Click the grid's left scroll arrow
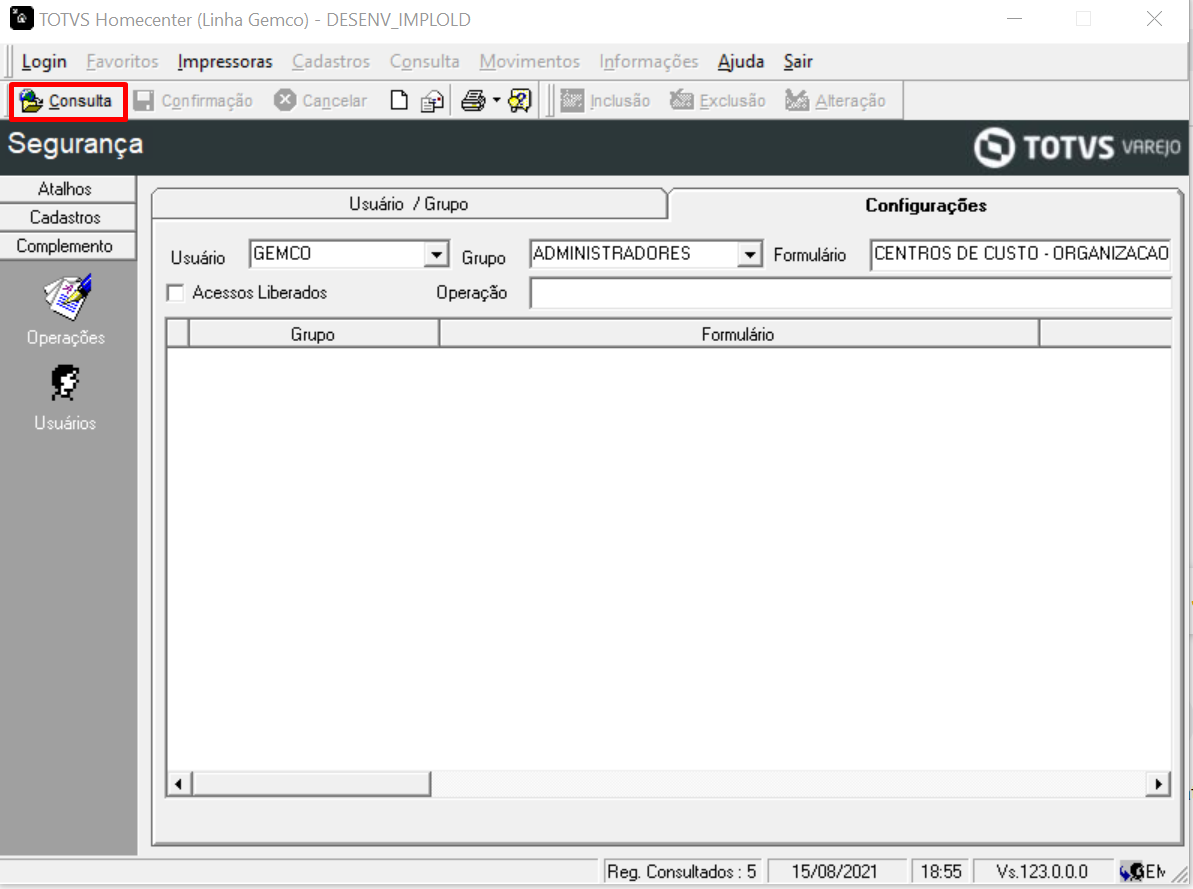The image size is (1193, 889). point(178,784)
